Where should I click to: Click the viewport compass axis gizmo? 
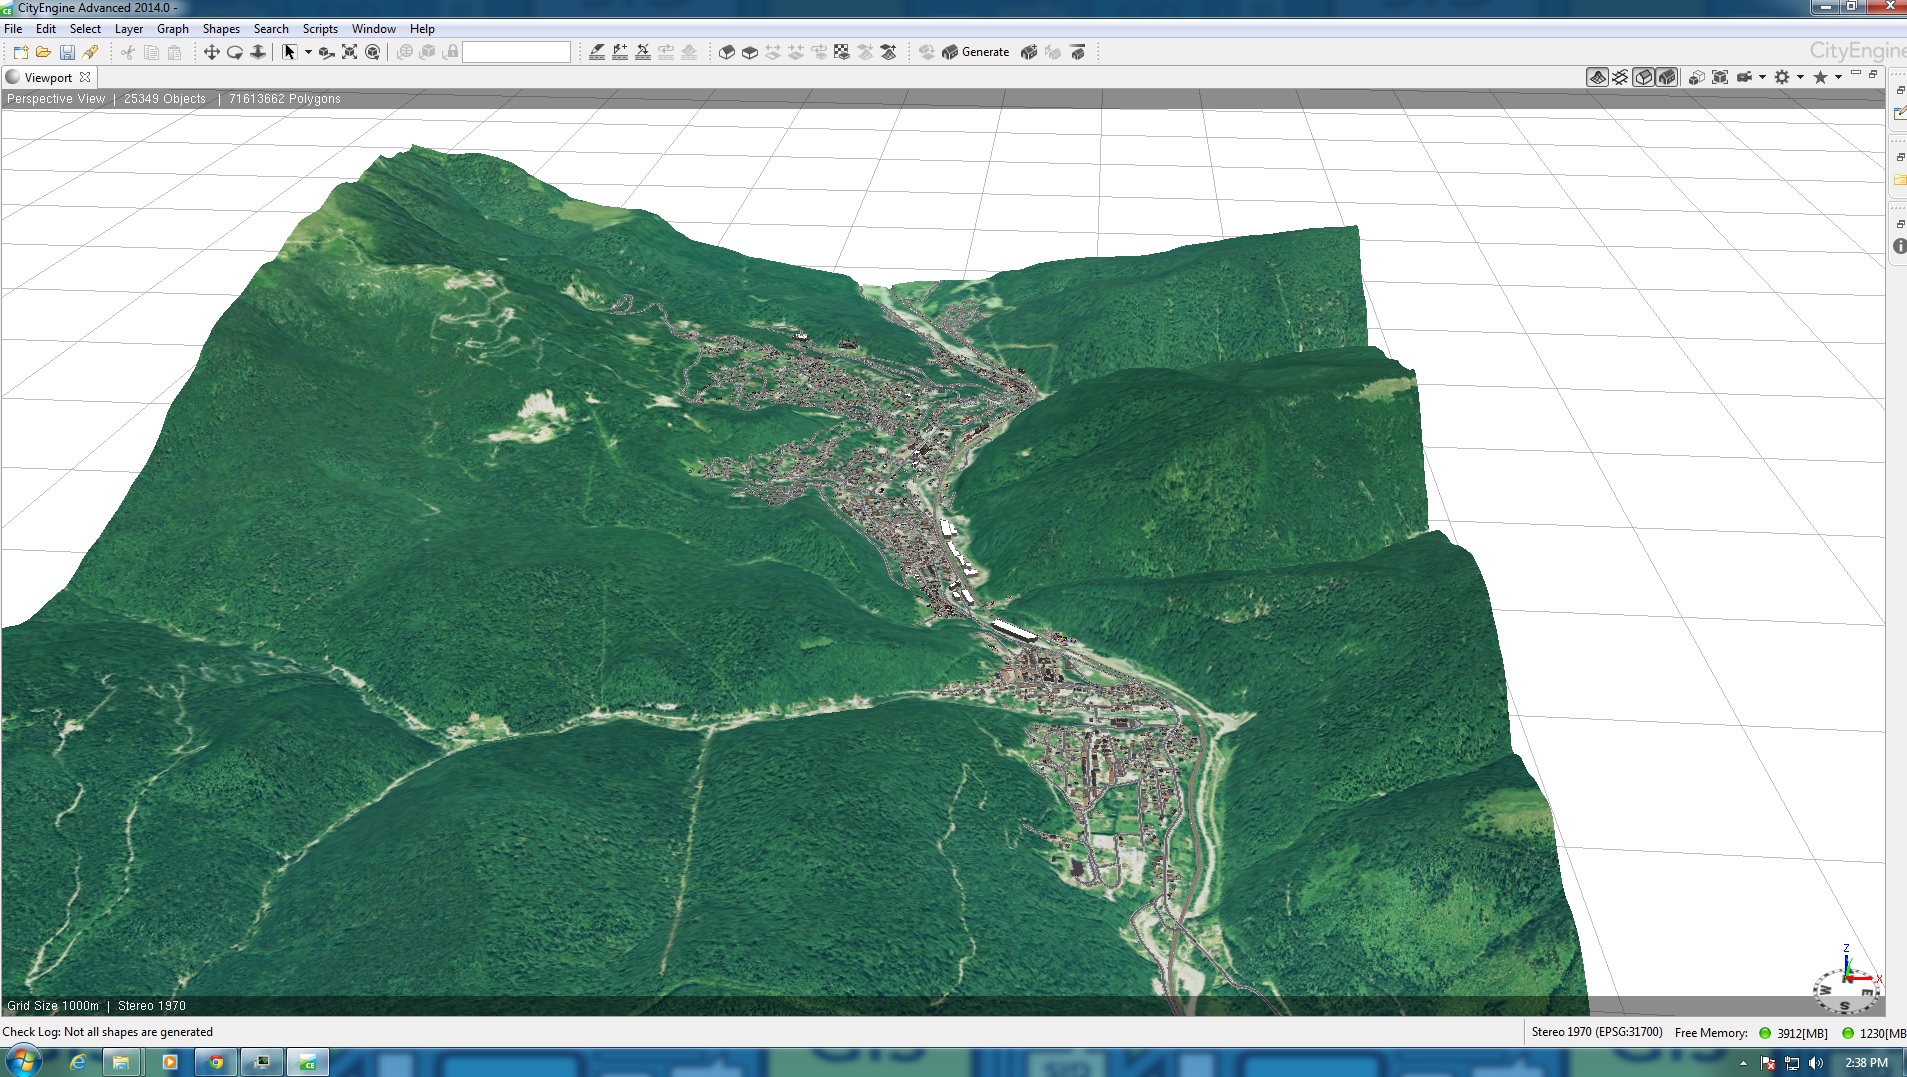1846,980
